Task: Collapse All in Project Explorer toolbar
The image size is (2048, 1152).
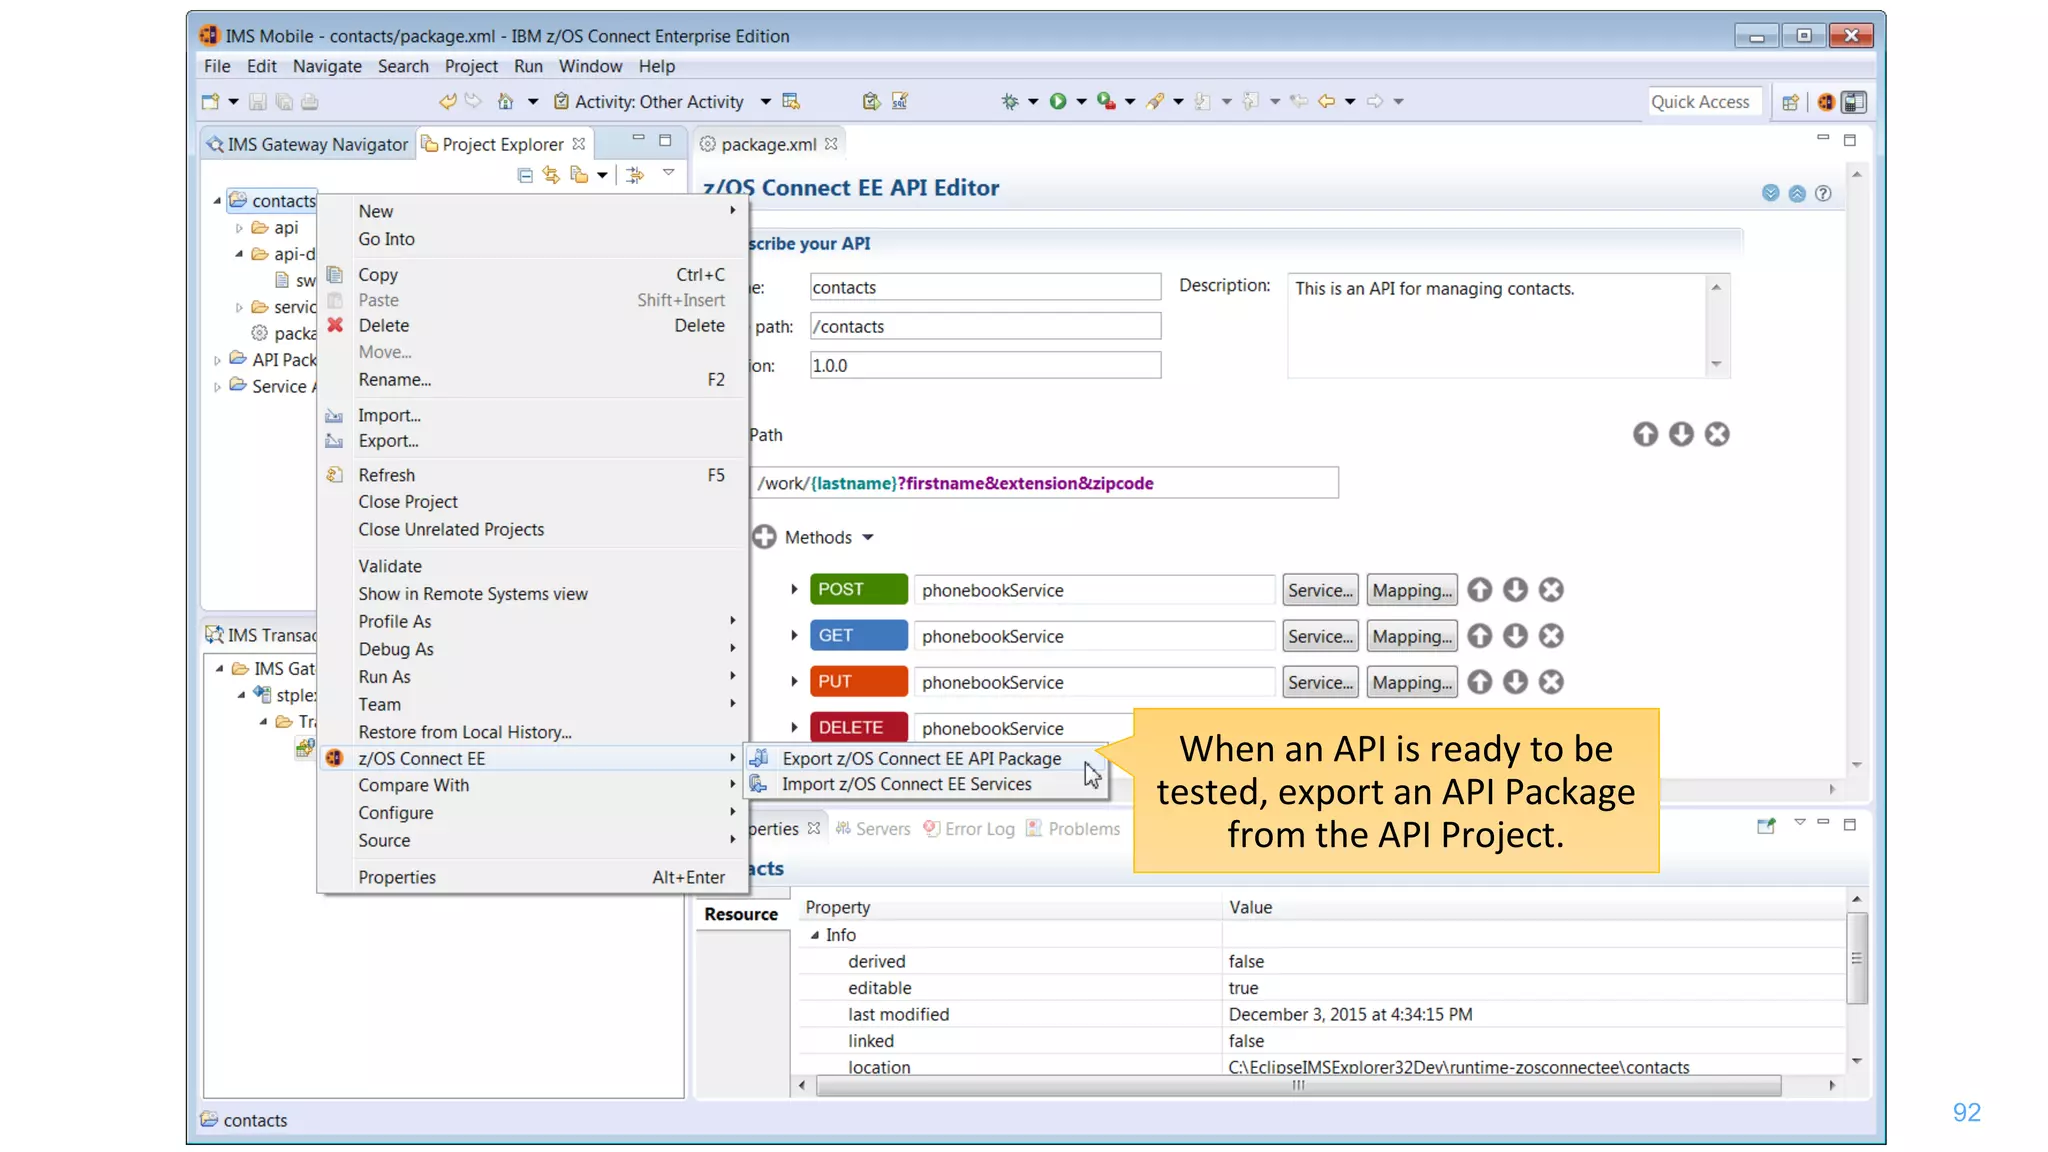Action: (525, 175)
